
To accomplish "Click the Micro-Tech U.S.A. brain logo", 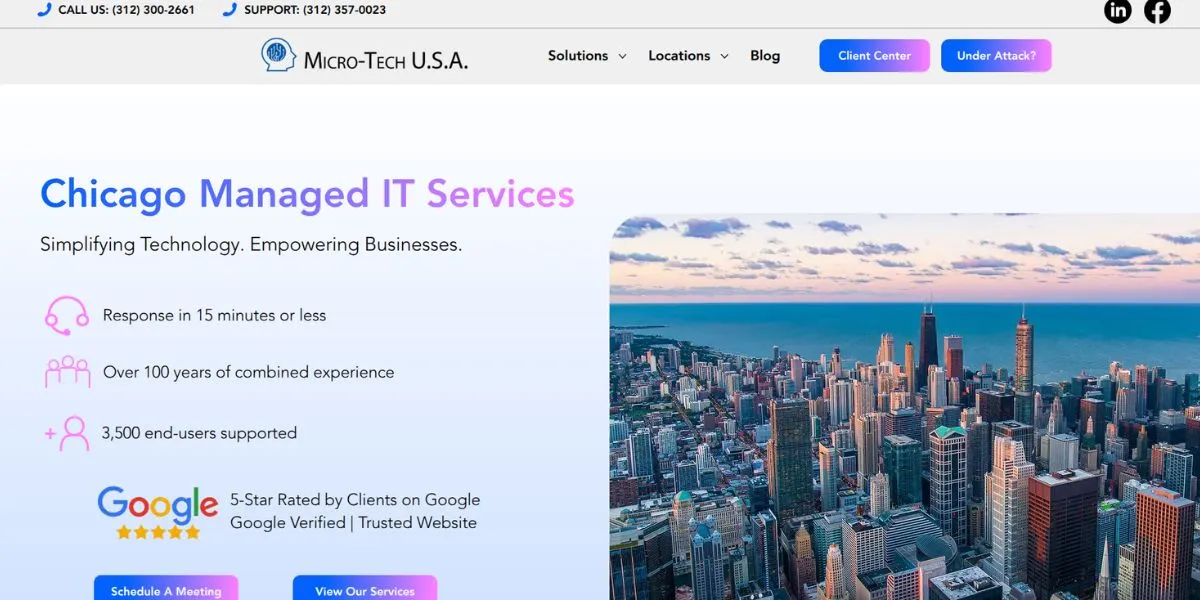I will click(277, 55).
